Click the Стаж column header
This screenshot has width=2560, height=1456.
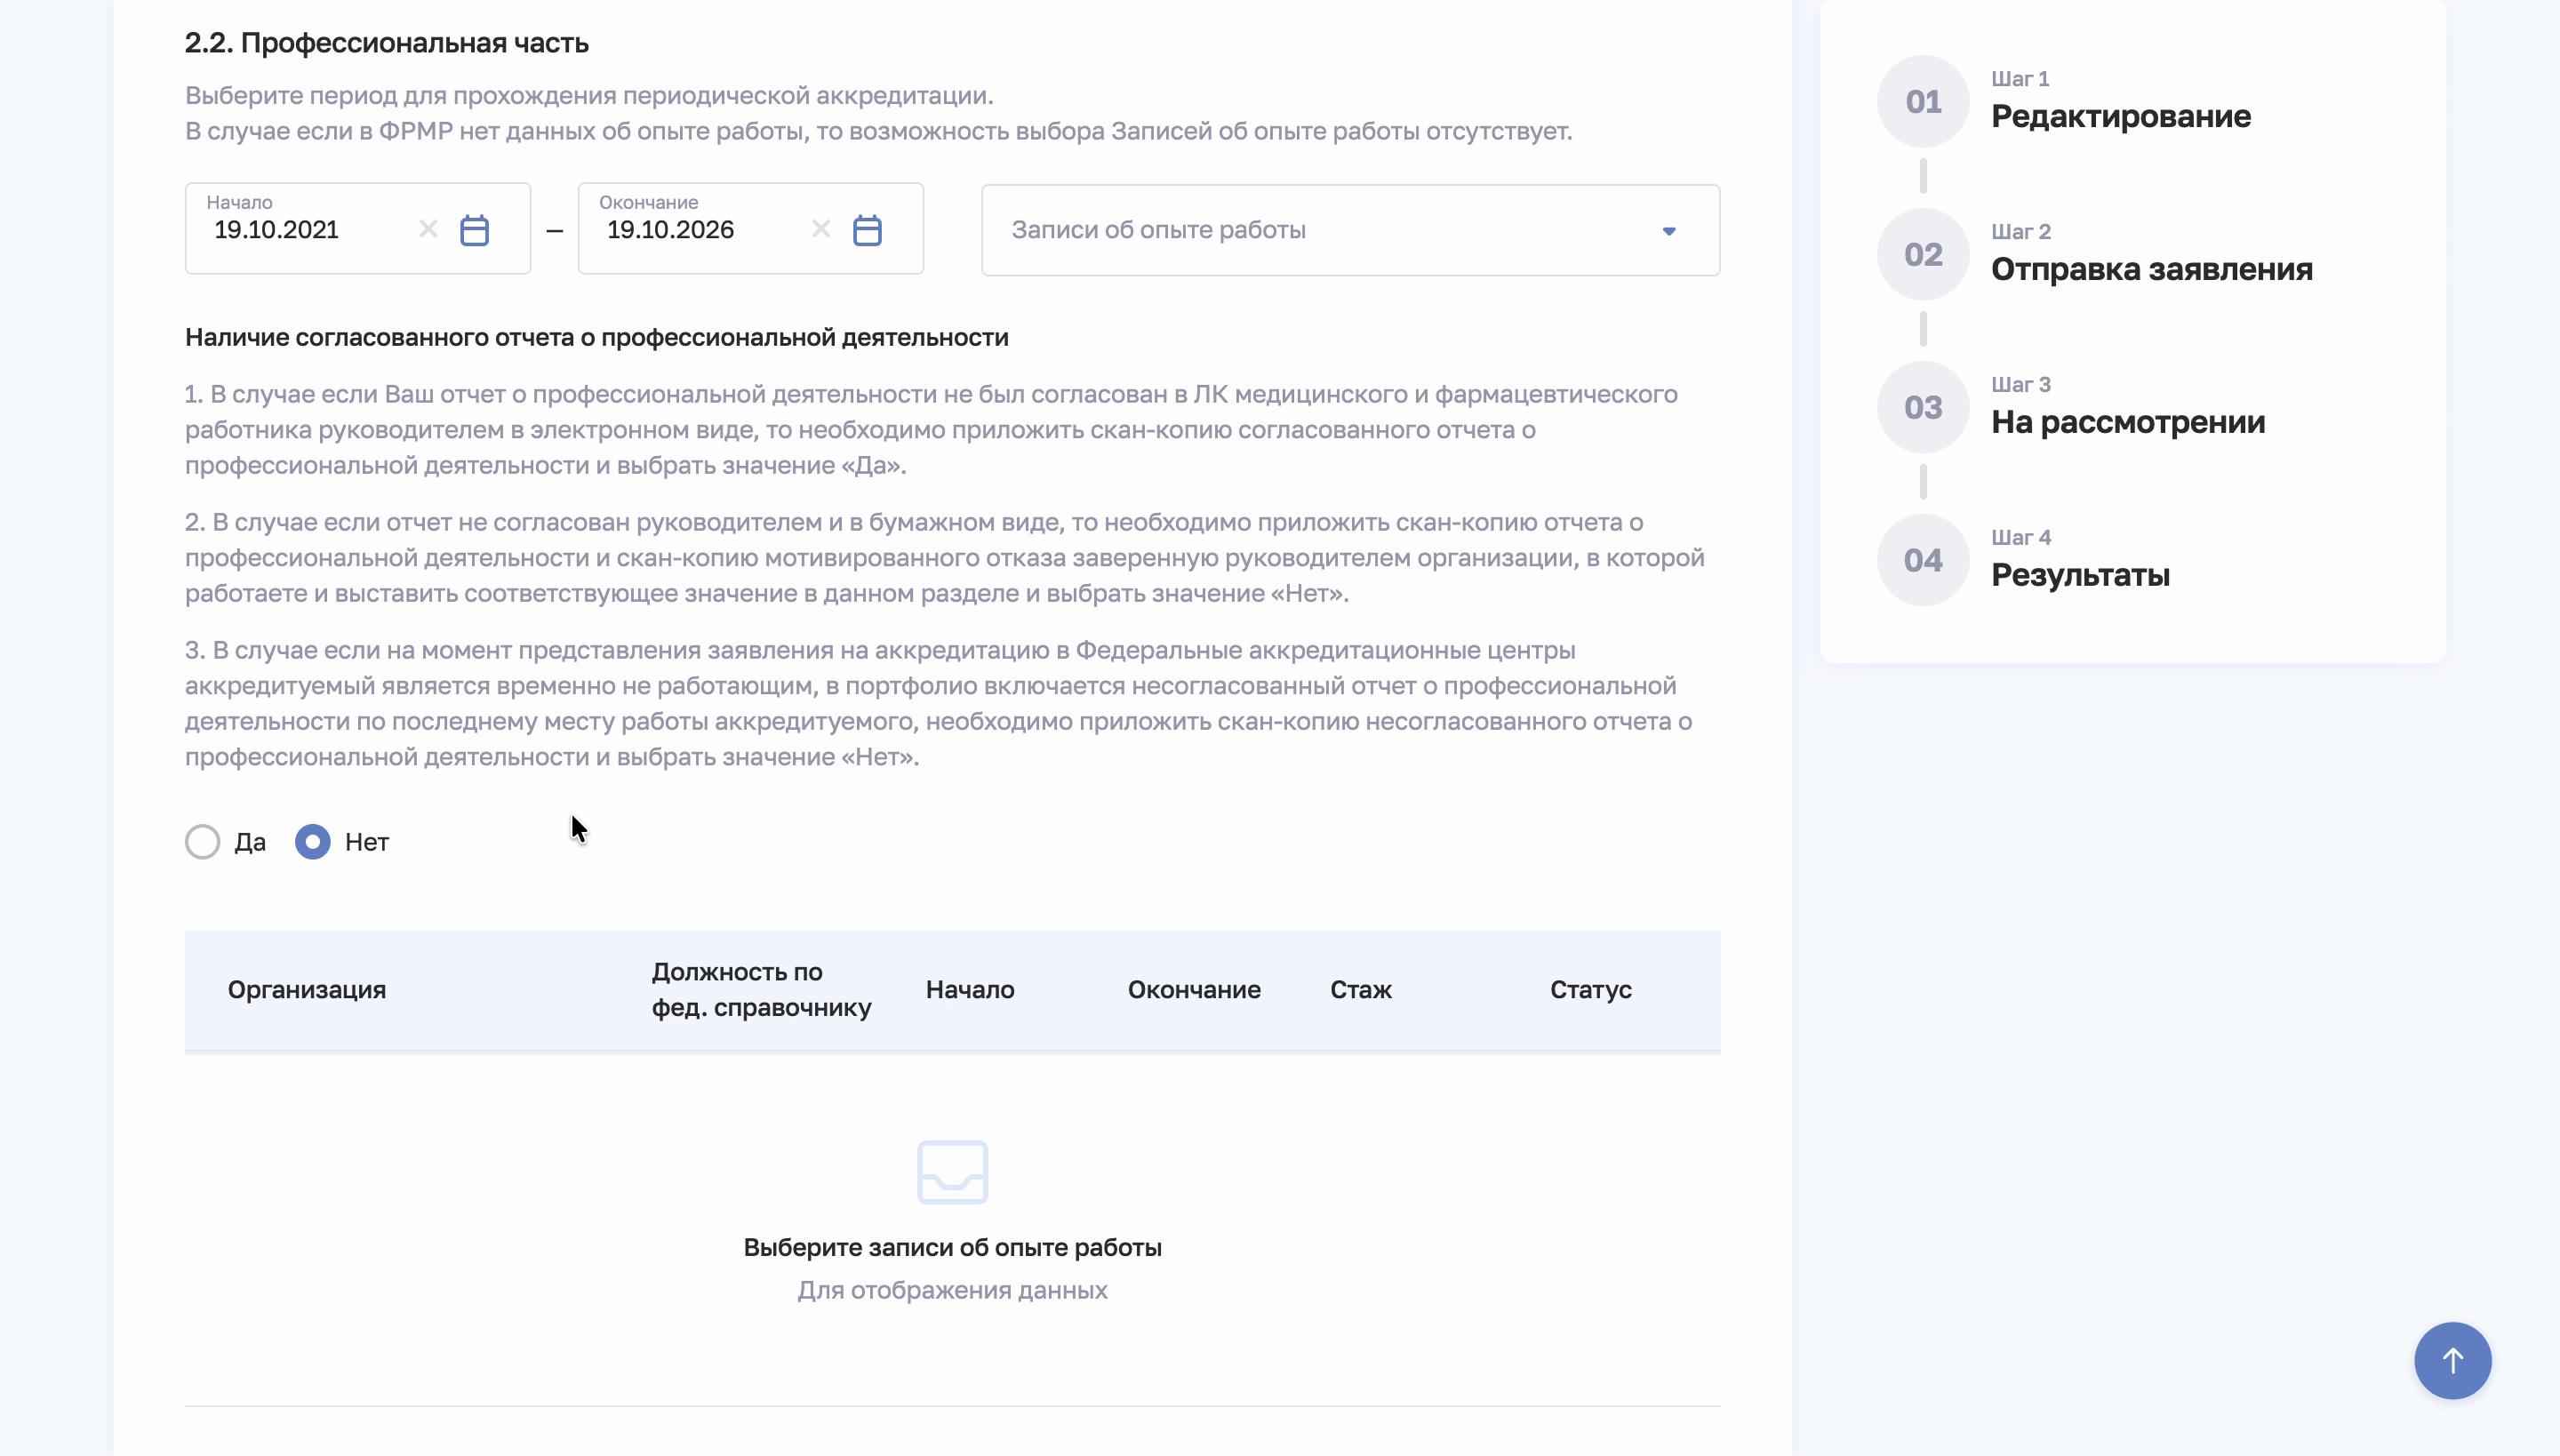pos(1361,990)
